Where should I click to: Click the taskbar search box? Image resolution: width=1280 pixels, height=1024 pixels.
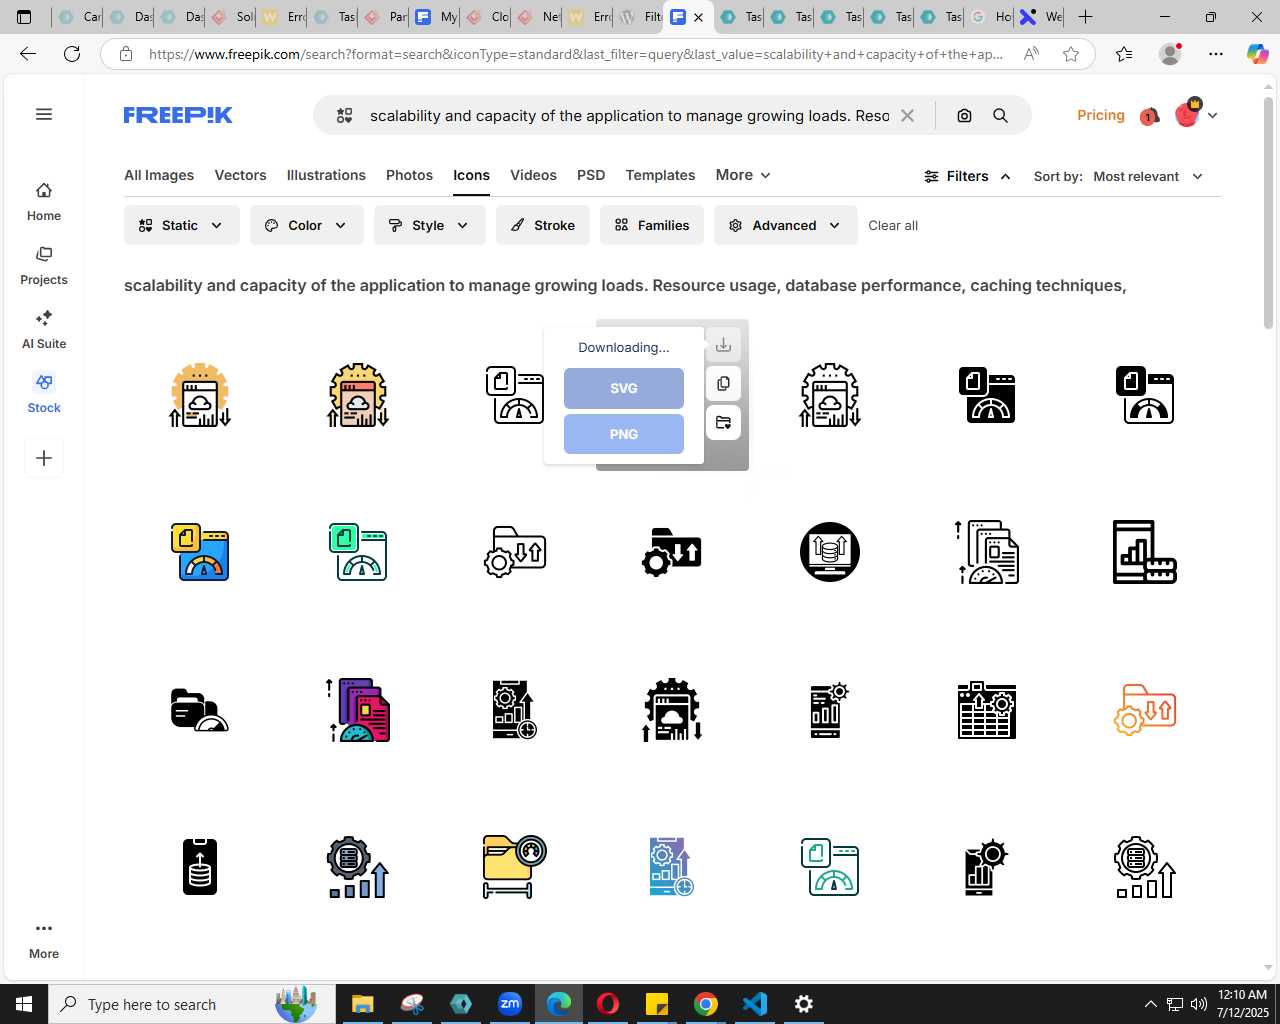192,1004
